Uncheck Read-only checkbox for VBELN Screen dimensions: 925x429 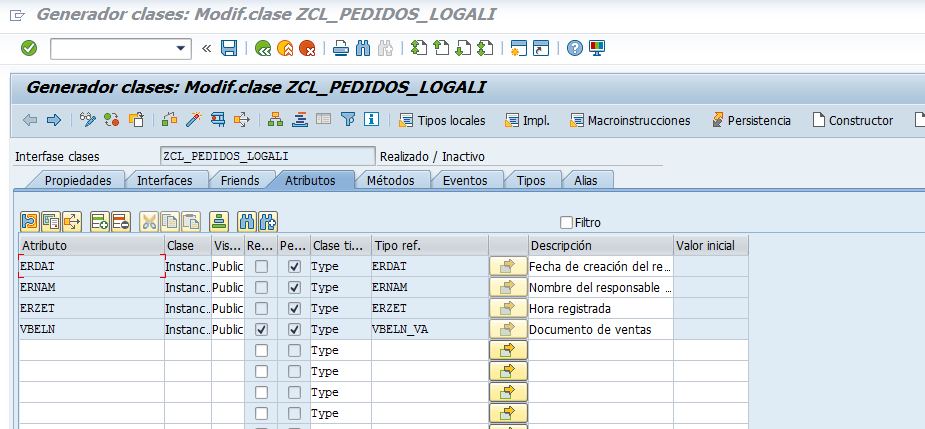(261, 330)
